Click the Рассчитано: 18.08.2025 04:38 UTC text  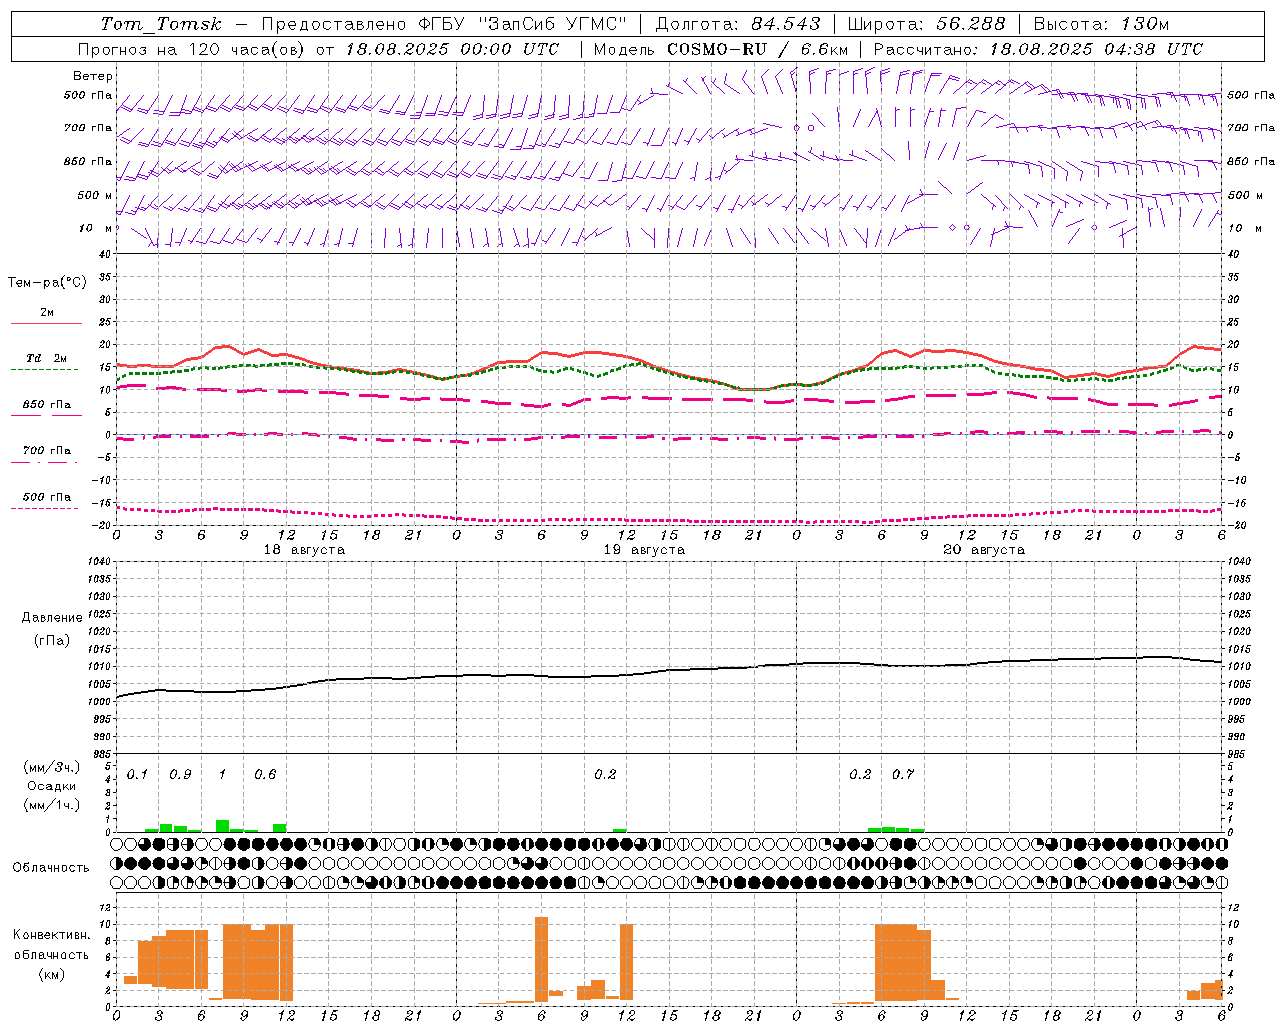(1038, 49)
